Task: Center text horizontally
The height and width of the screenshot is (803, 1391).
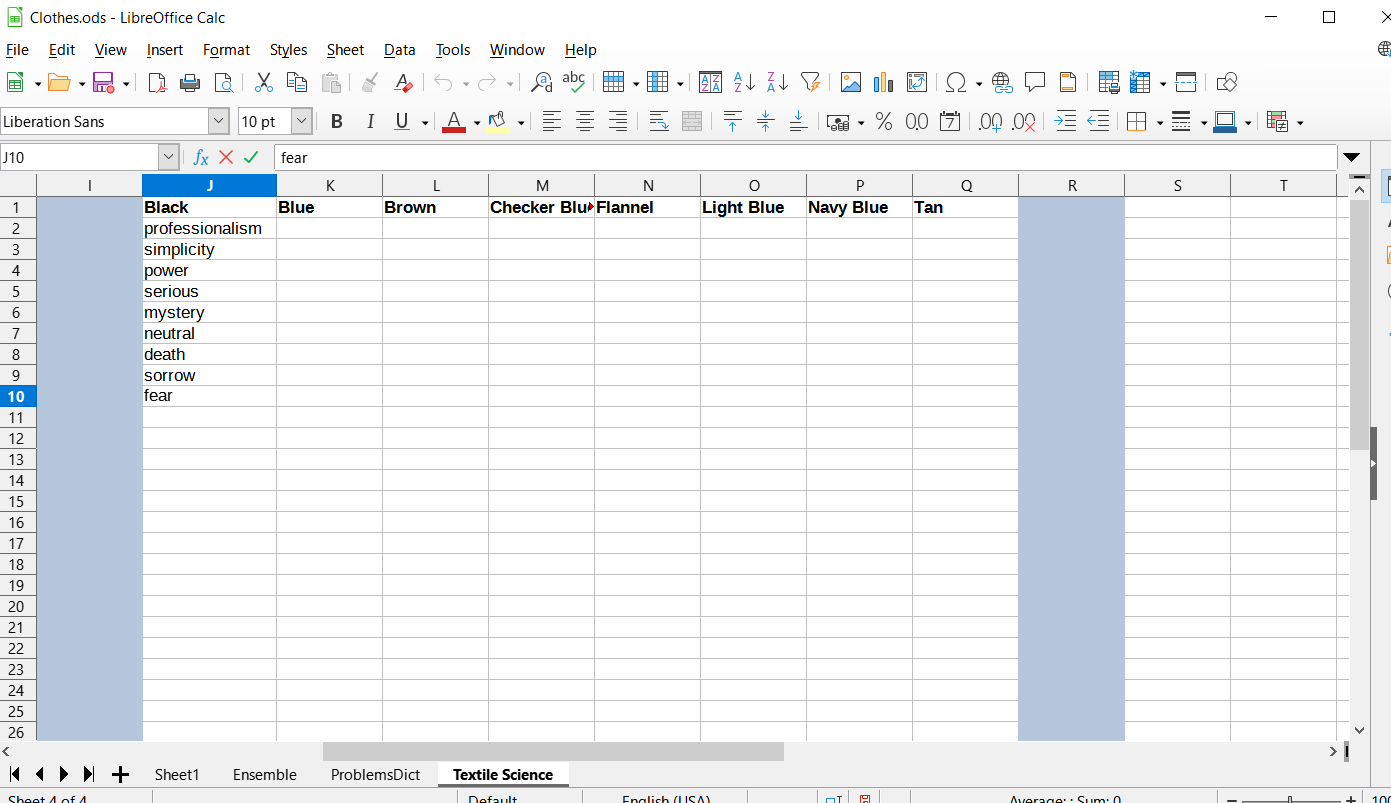Action: [x=585, y=122]
